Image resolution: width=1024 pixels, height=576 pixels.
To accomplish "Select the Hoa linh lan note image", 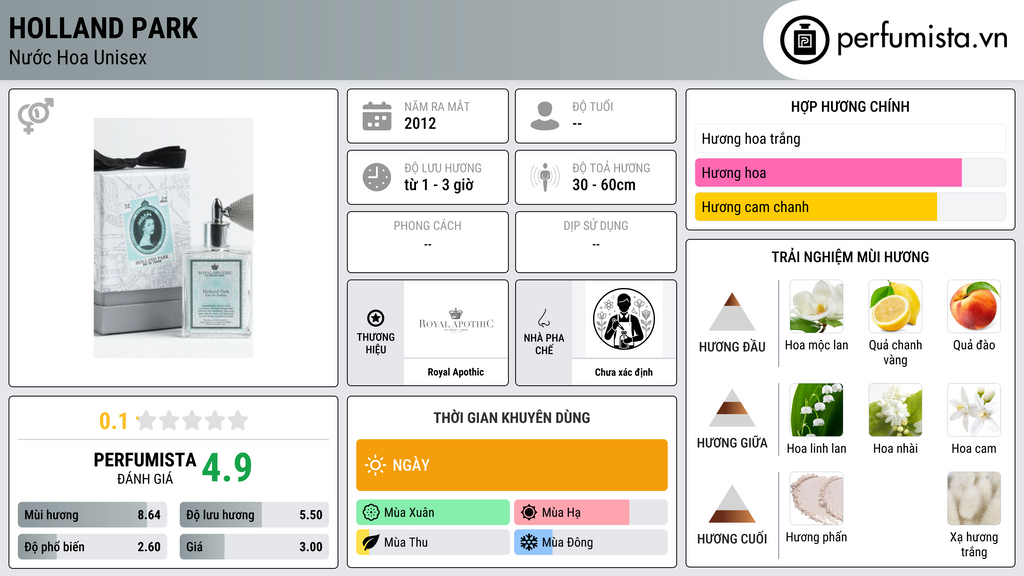I will point(816,409).
